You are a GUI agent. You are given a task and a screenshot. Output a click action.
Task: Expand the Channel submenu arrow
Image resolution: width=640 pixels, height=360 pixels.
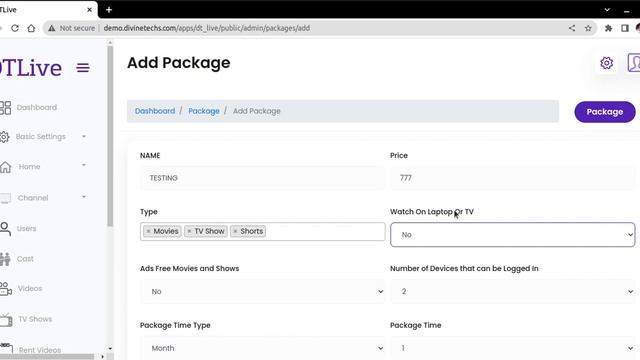(x=84, y=197)
